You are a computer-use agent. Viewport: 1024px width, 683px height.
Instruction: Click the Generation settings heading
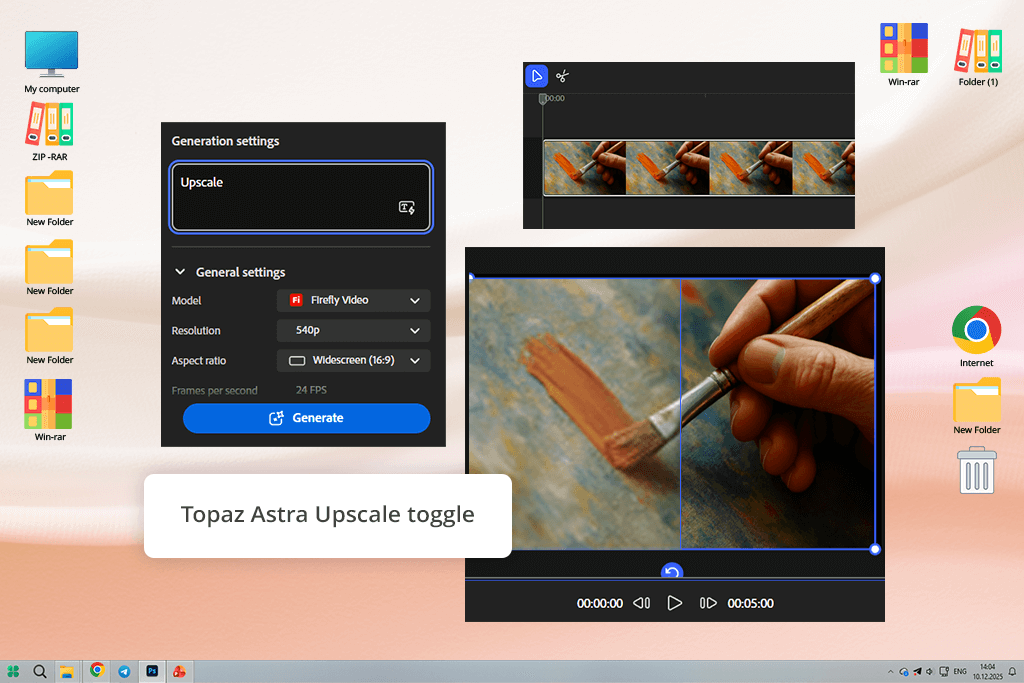pyautogui.click(x=225, y=141)
